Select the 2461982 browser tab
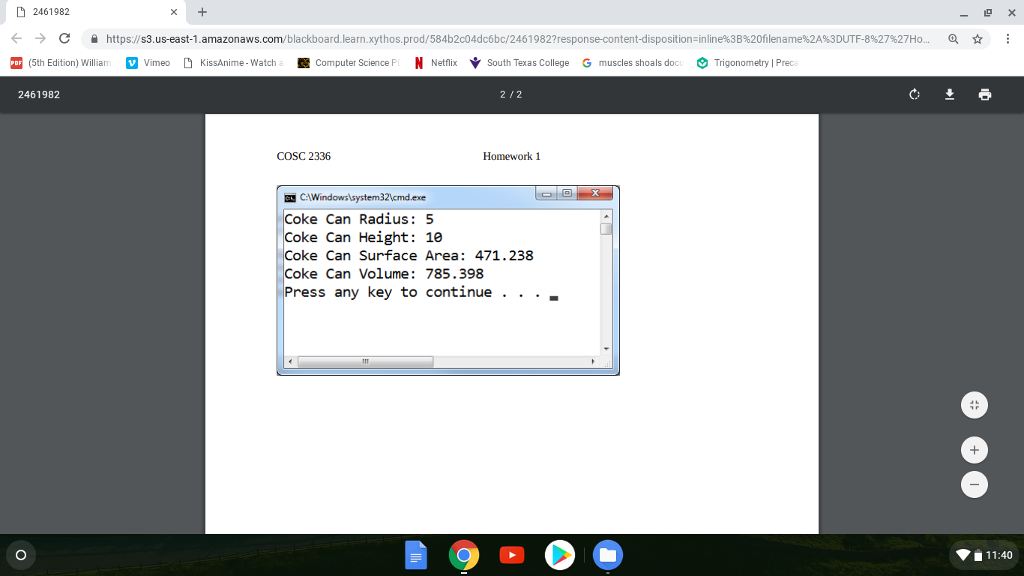Image resolution: width=1024 pixels, height=576 pixels. click(95, 12)
